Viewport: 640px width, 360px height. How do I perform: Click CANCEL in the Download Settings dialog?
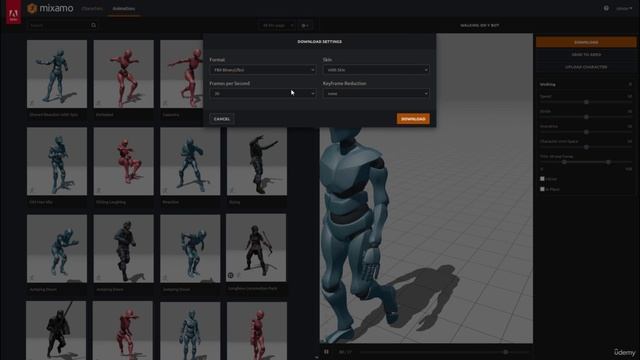tap(222, 119)
